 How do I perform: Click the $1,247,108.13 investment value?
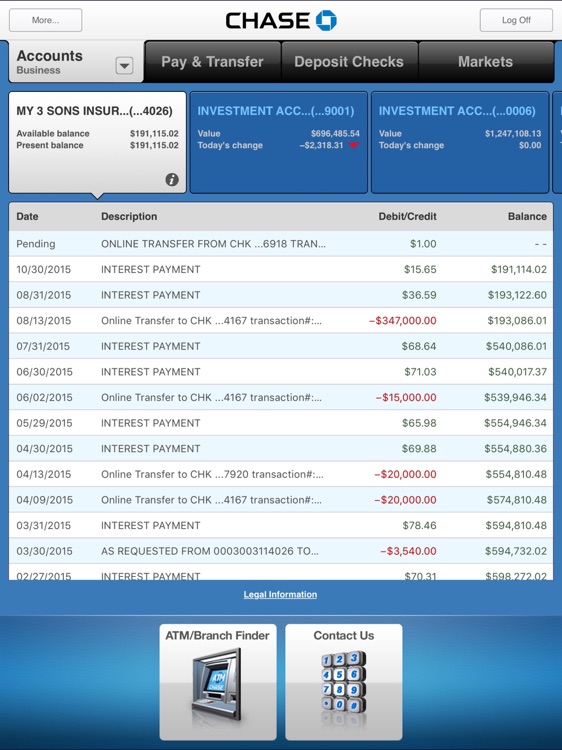(513, 133)
